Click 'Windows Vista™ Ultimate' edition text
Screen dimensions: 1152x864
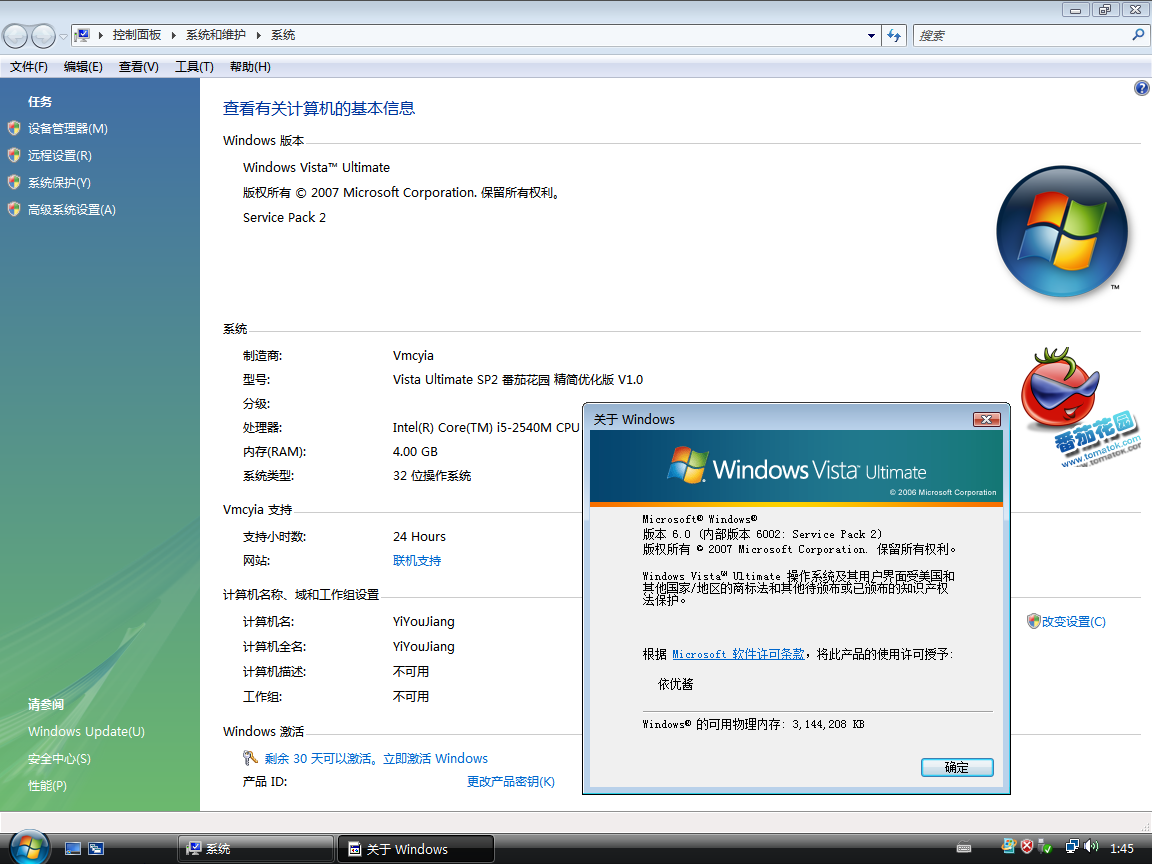tap(317, 168)
